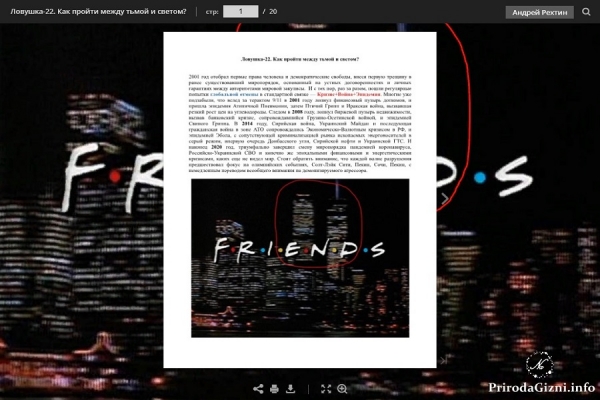Download the document file
This screenshot has height=400, width=600.
click(290, 389)
